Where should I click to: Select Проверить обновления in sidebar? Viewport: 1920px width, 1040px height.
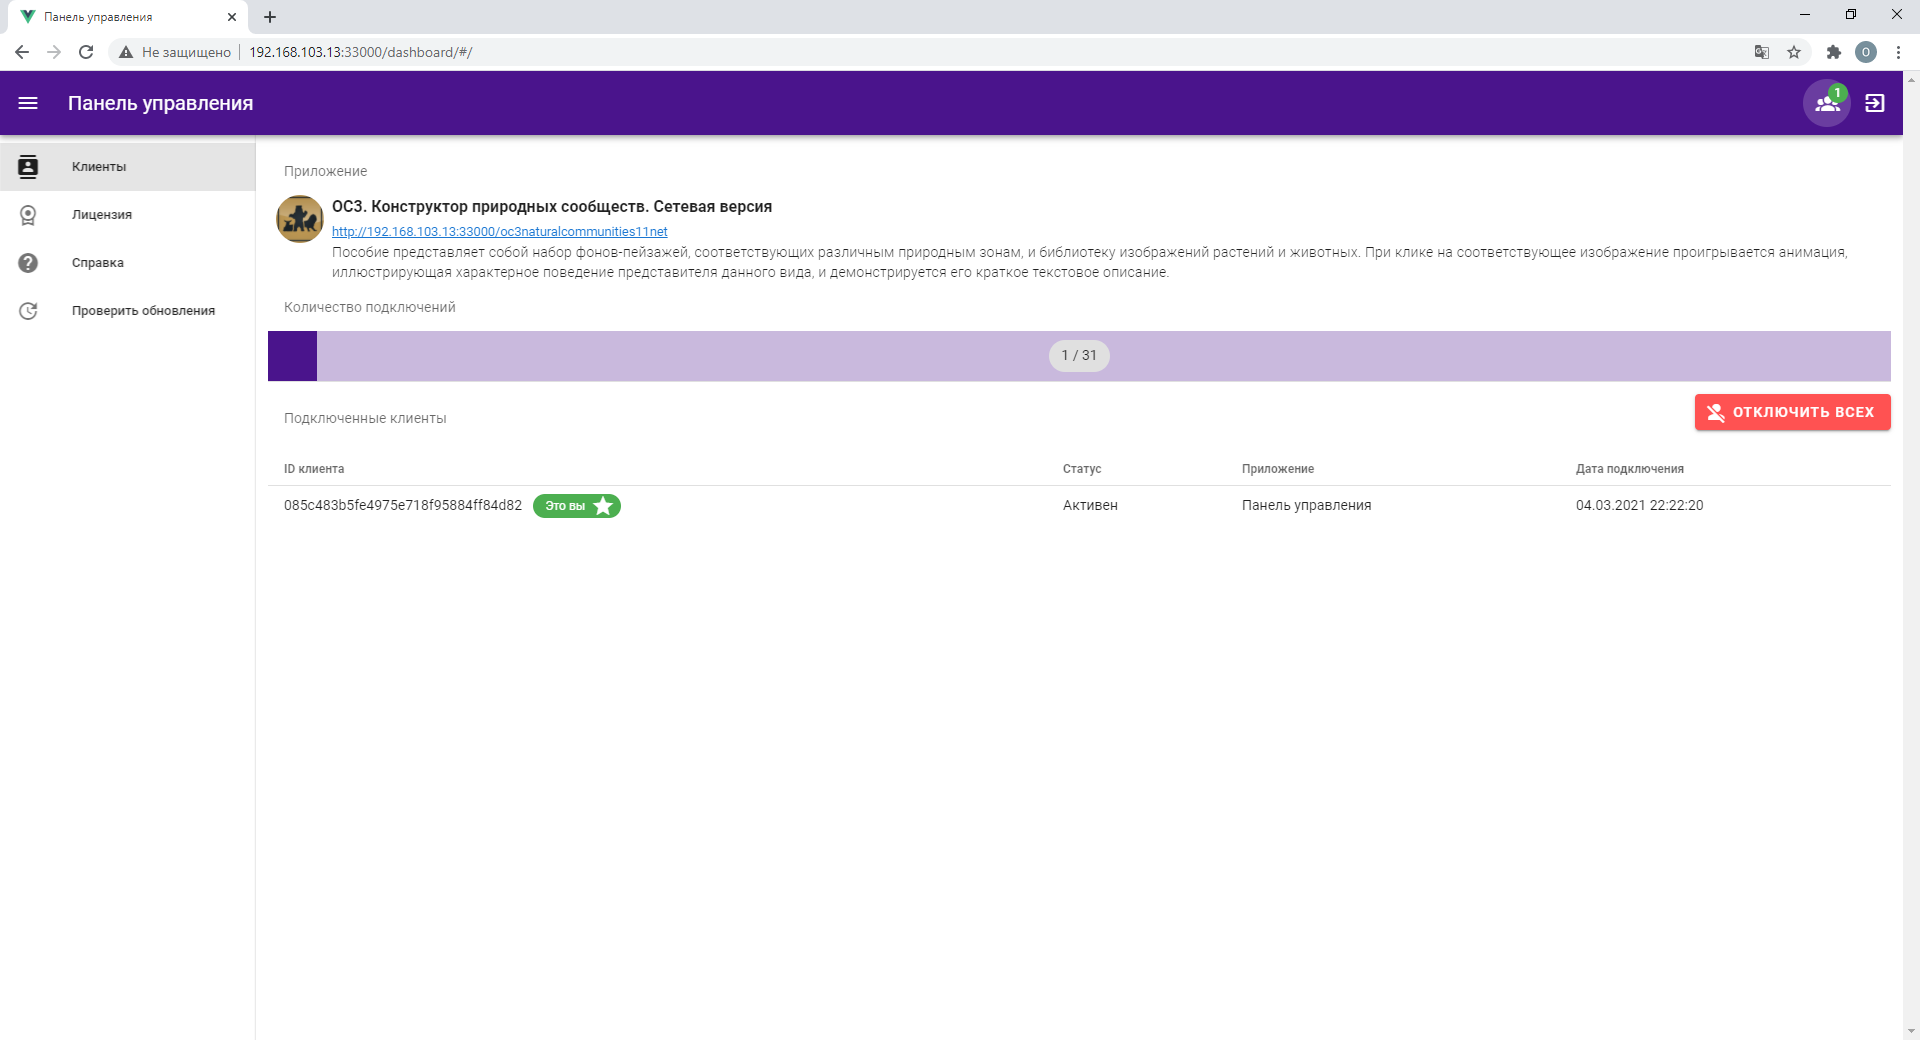coord(143,311)
